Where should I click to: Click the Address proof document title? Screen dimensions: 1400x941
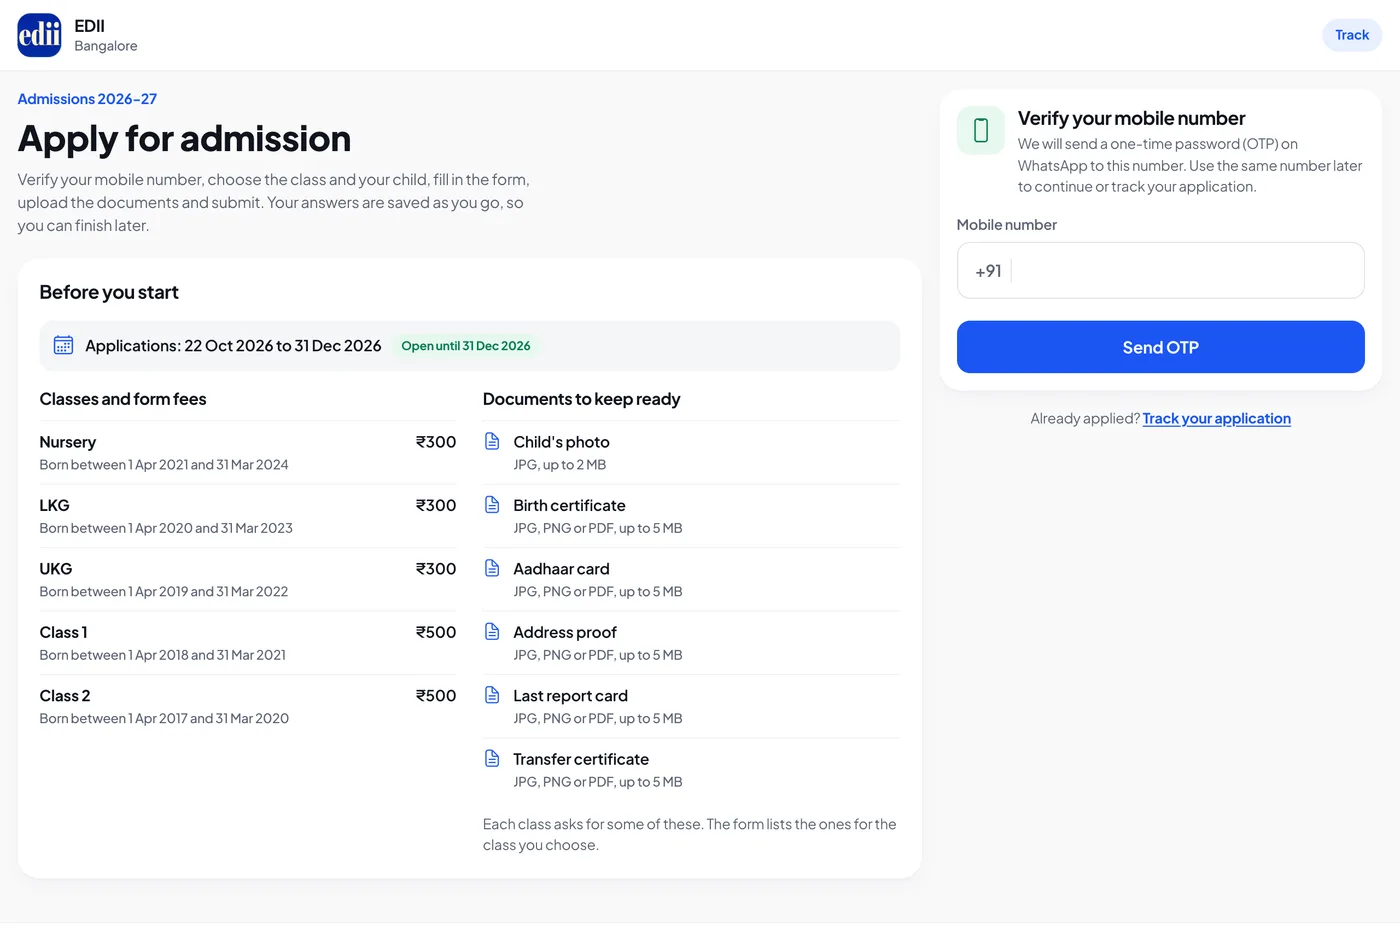(565, 632)
